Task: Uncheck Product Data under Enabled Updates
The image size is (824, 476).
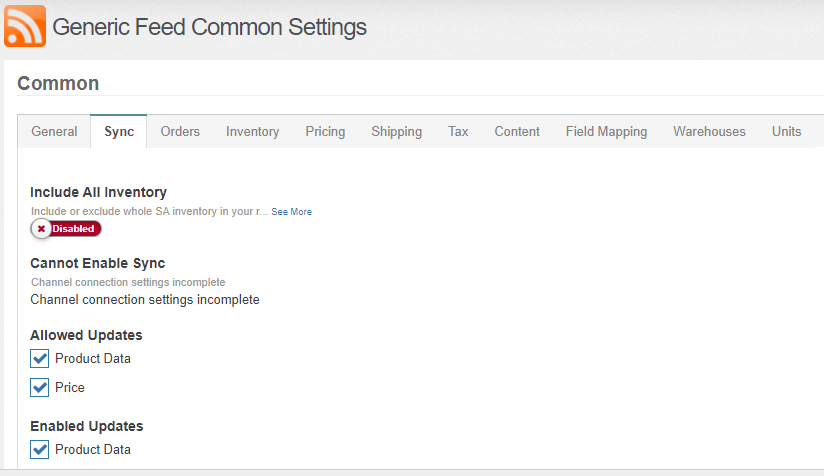Action: (39, 449)
